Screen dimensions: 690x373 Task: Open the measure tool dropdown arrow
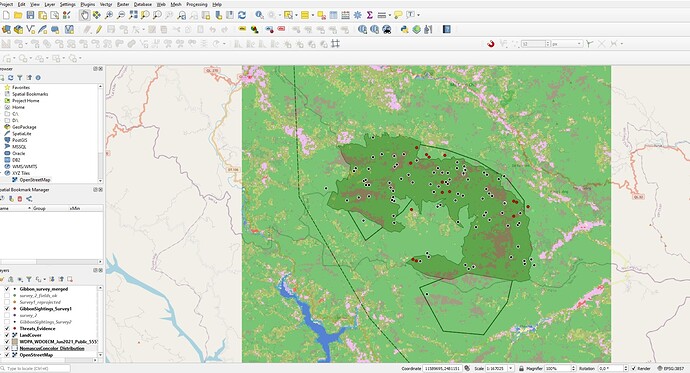(390, 15)
